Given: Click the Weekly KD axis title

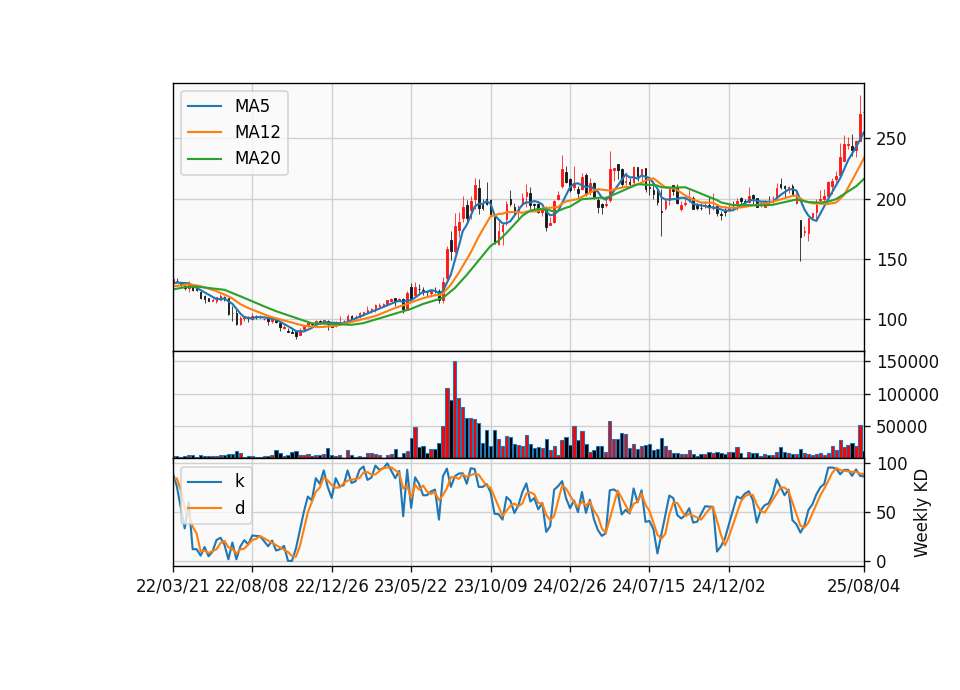Looking at the screenshot, I should pyautogui.click(x=921, y=513).
